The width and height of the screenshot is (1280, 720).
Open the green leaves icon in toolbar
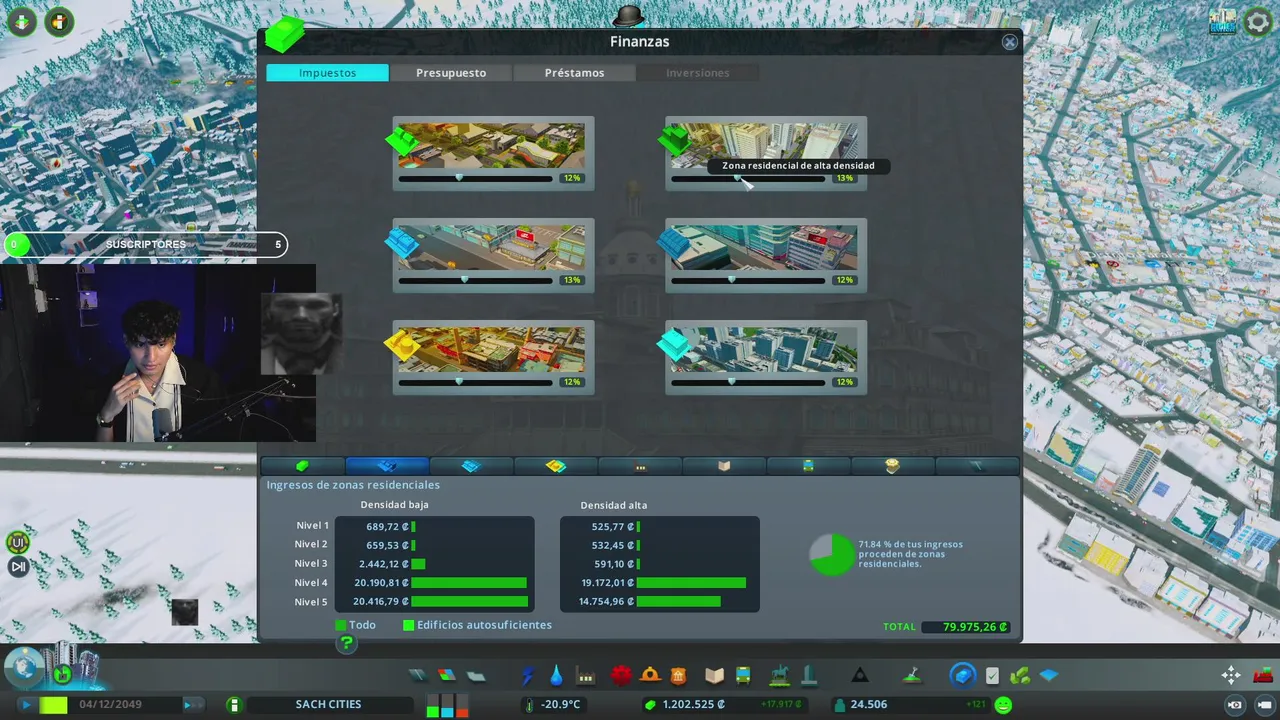coord(1020,676)
